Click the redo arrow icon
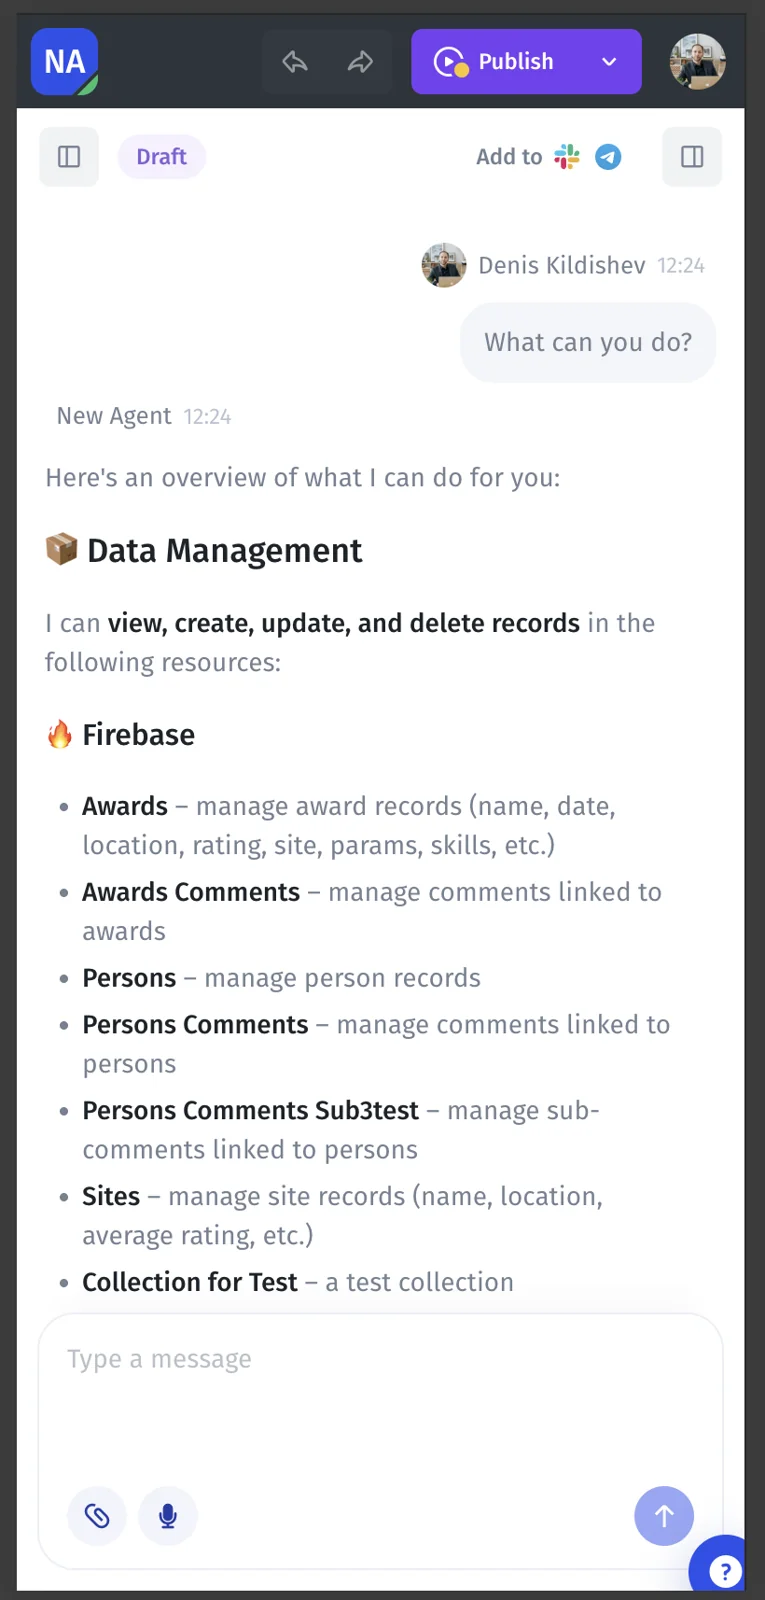Image resolution: width=765 pixels, height=1600 pixels. click(360, 62)
